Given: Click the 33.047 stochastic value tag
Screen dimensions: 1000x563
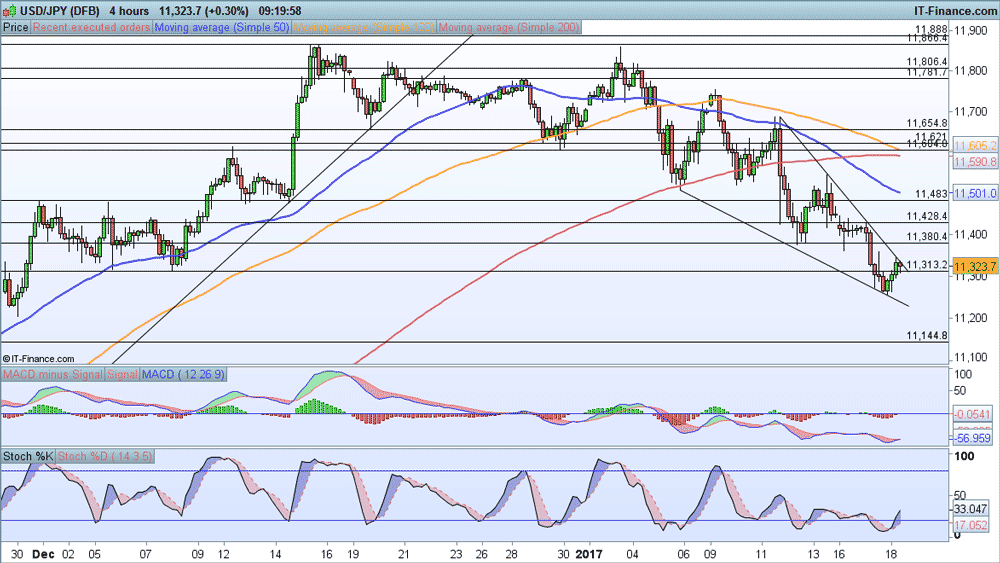Looking at the screenshot, I should pyautogui.click(x=971, y=509).
